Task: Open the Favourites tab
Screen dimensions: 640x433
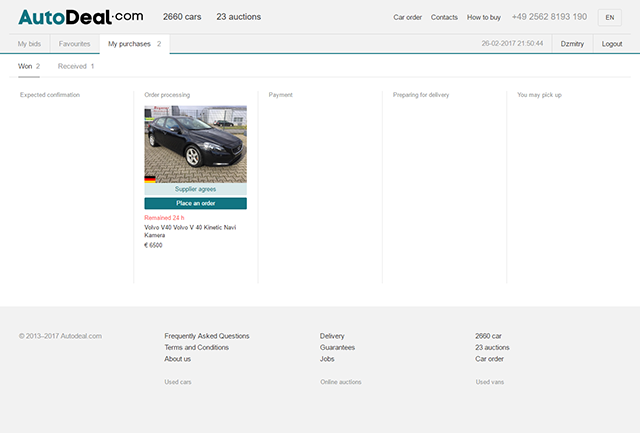Action: (x=74, y=44)
